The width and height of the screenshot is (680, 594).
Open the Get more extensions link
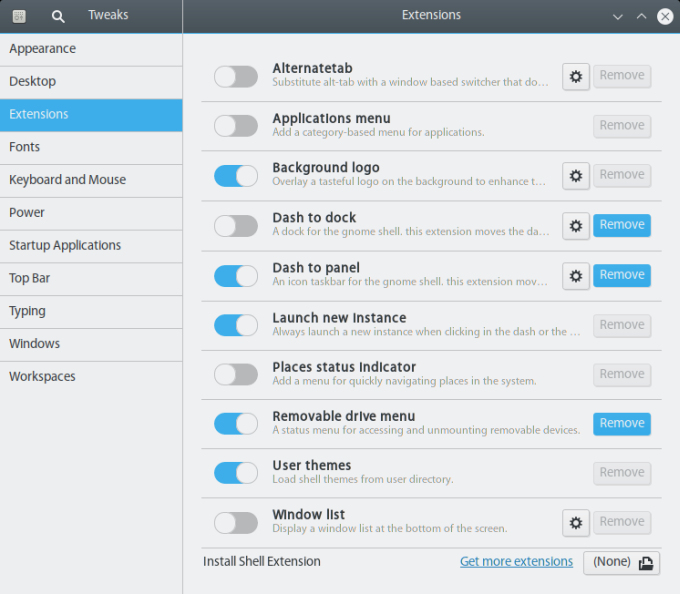tap(516, 562)
